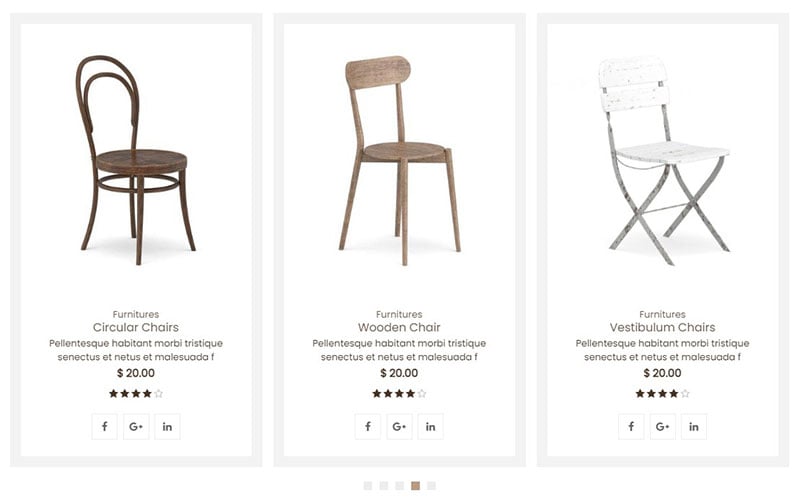View the white folding chair image
The width and height of the screenshot is (800, 501).
[x=664, y=161]
